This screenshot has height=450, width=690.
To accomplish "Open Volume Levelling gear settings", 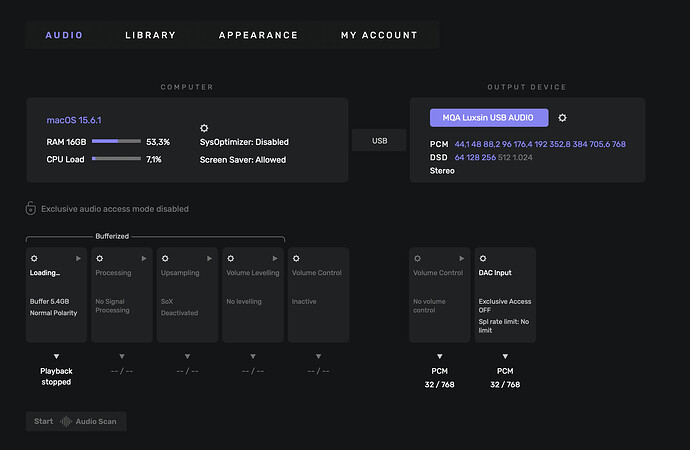I will tap(230, 258).
